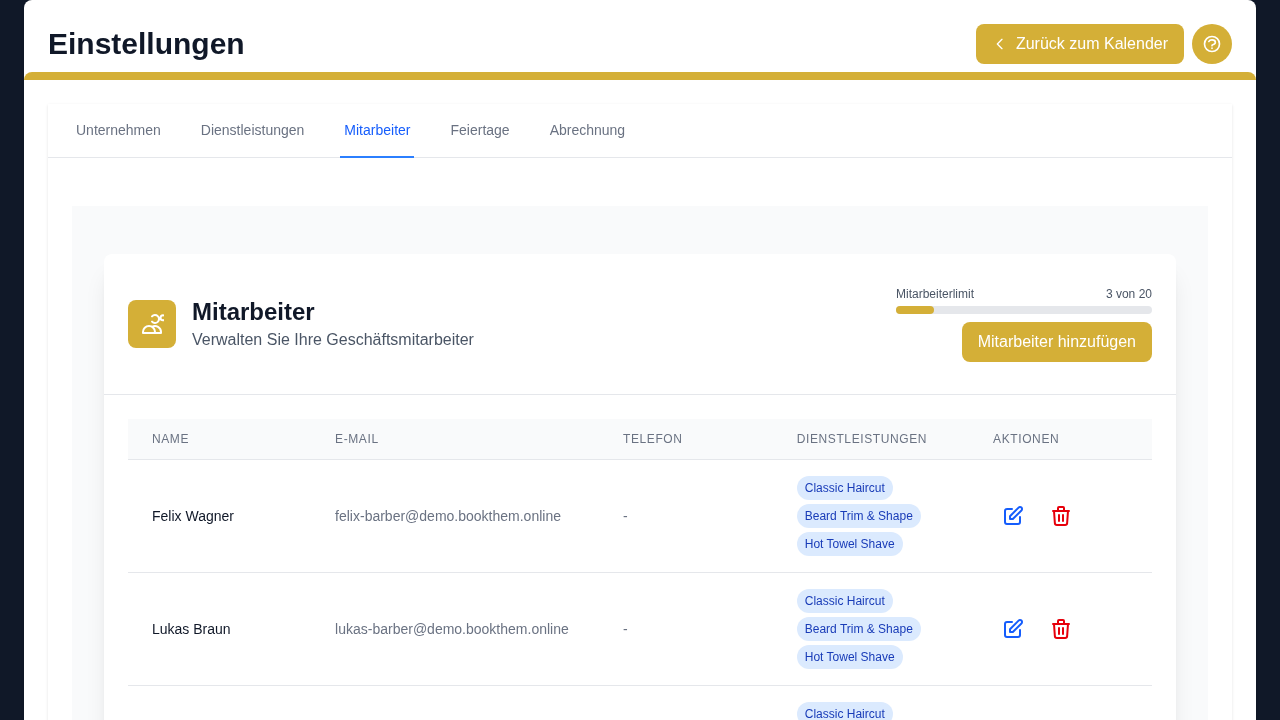Open the Dienstleistungen tab
This screenshot has height=720, width=1280.
point(252,130)
